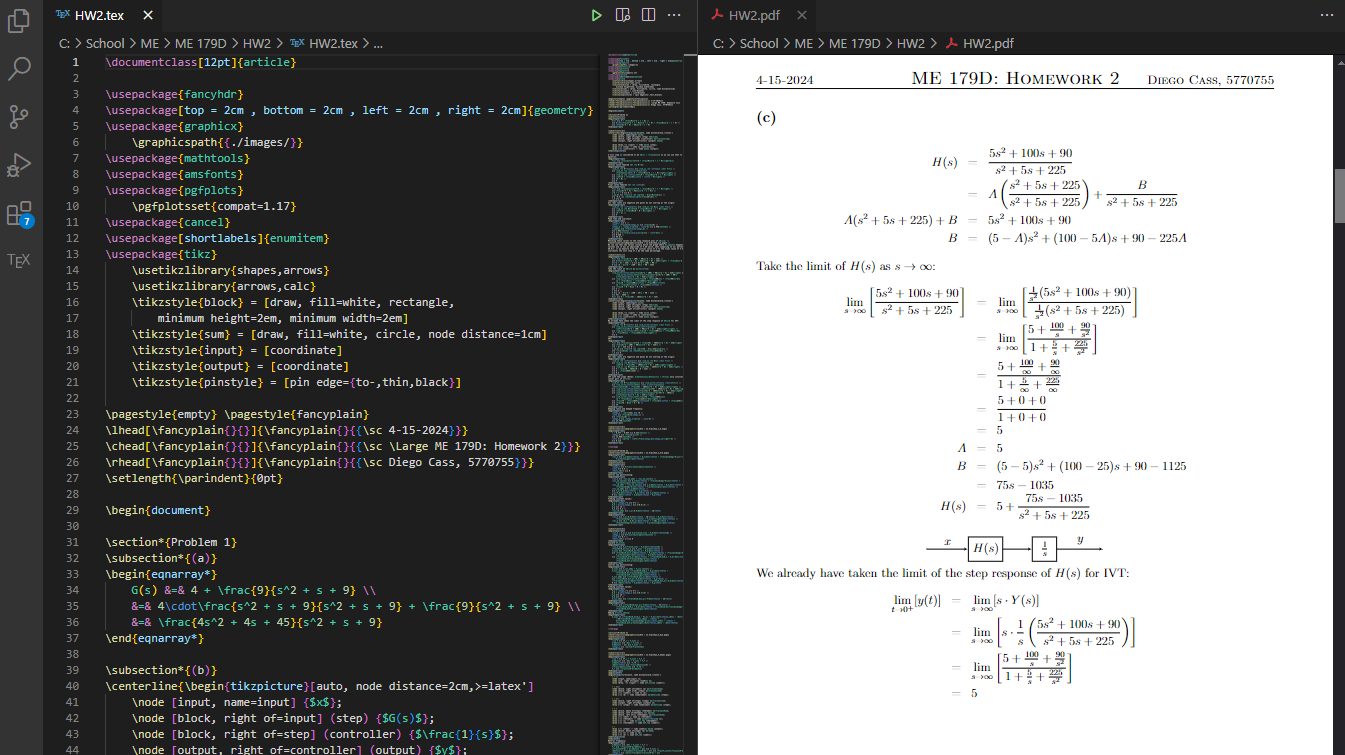Click the \usepackage{cancel} line
This screenshot has height=755, width=1345.
click(168, 222)
